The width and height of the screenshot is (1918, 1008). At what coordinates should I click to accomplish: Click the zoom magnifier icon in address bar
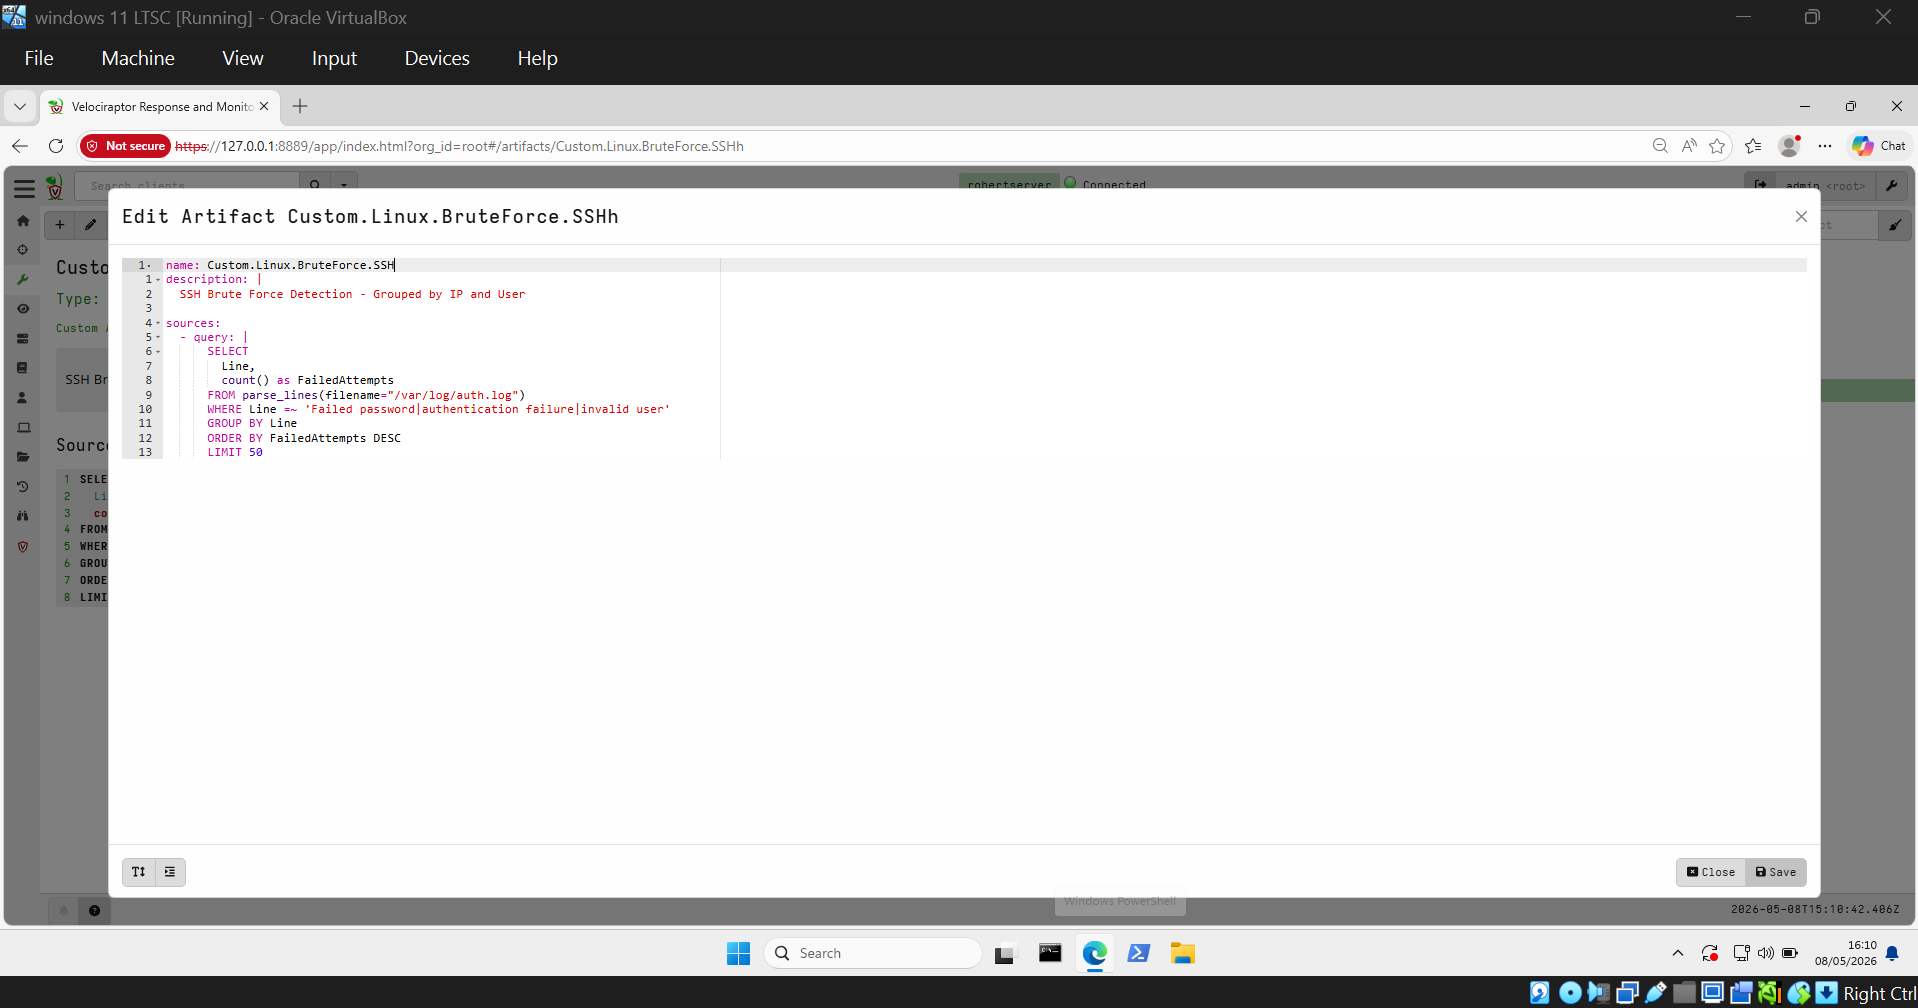coord(1660,146)
